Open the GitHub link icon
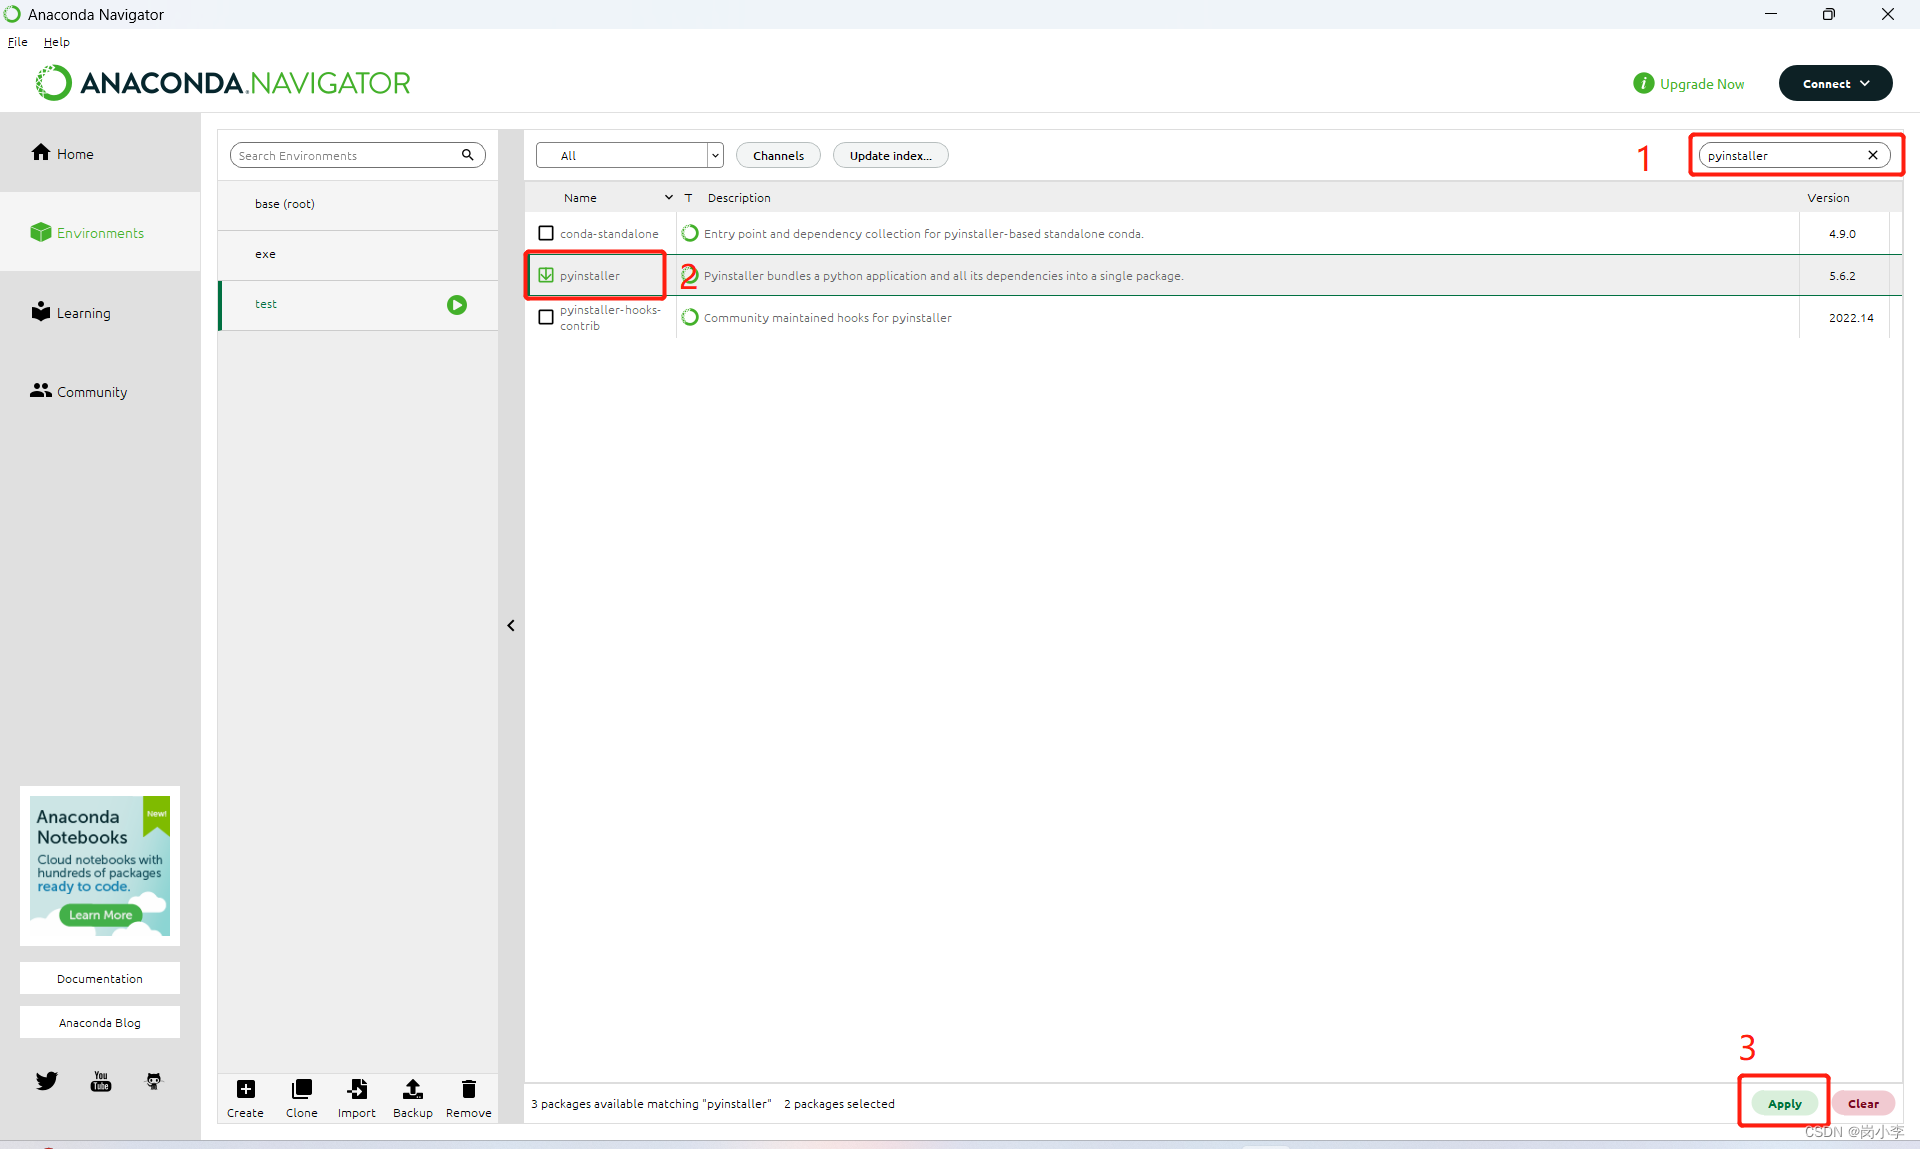Image resolution: width=1920 pixels, height=1149 pixels. pos(154,1081)
